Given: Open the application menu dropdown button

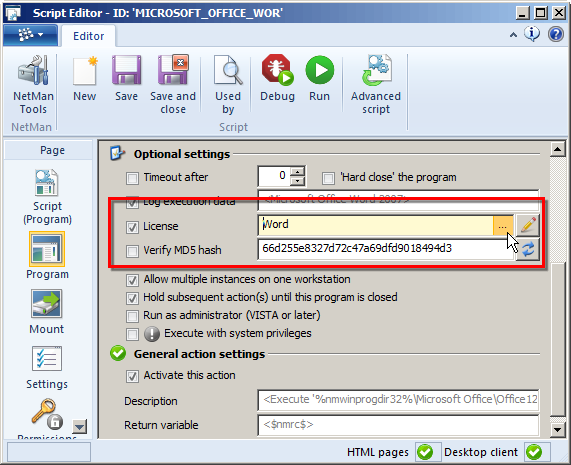Looking at the screenshot, I should (30, 35).
